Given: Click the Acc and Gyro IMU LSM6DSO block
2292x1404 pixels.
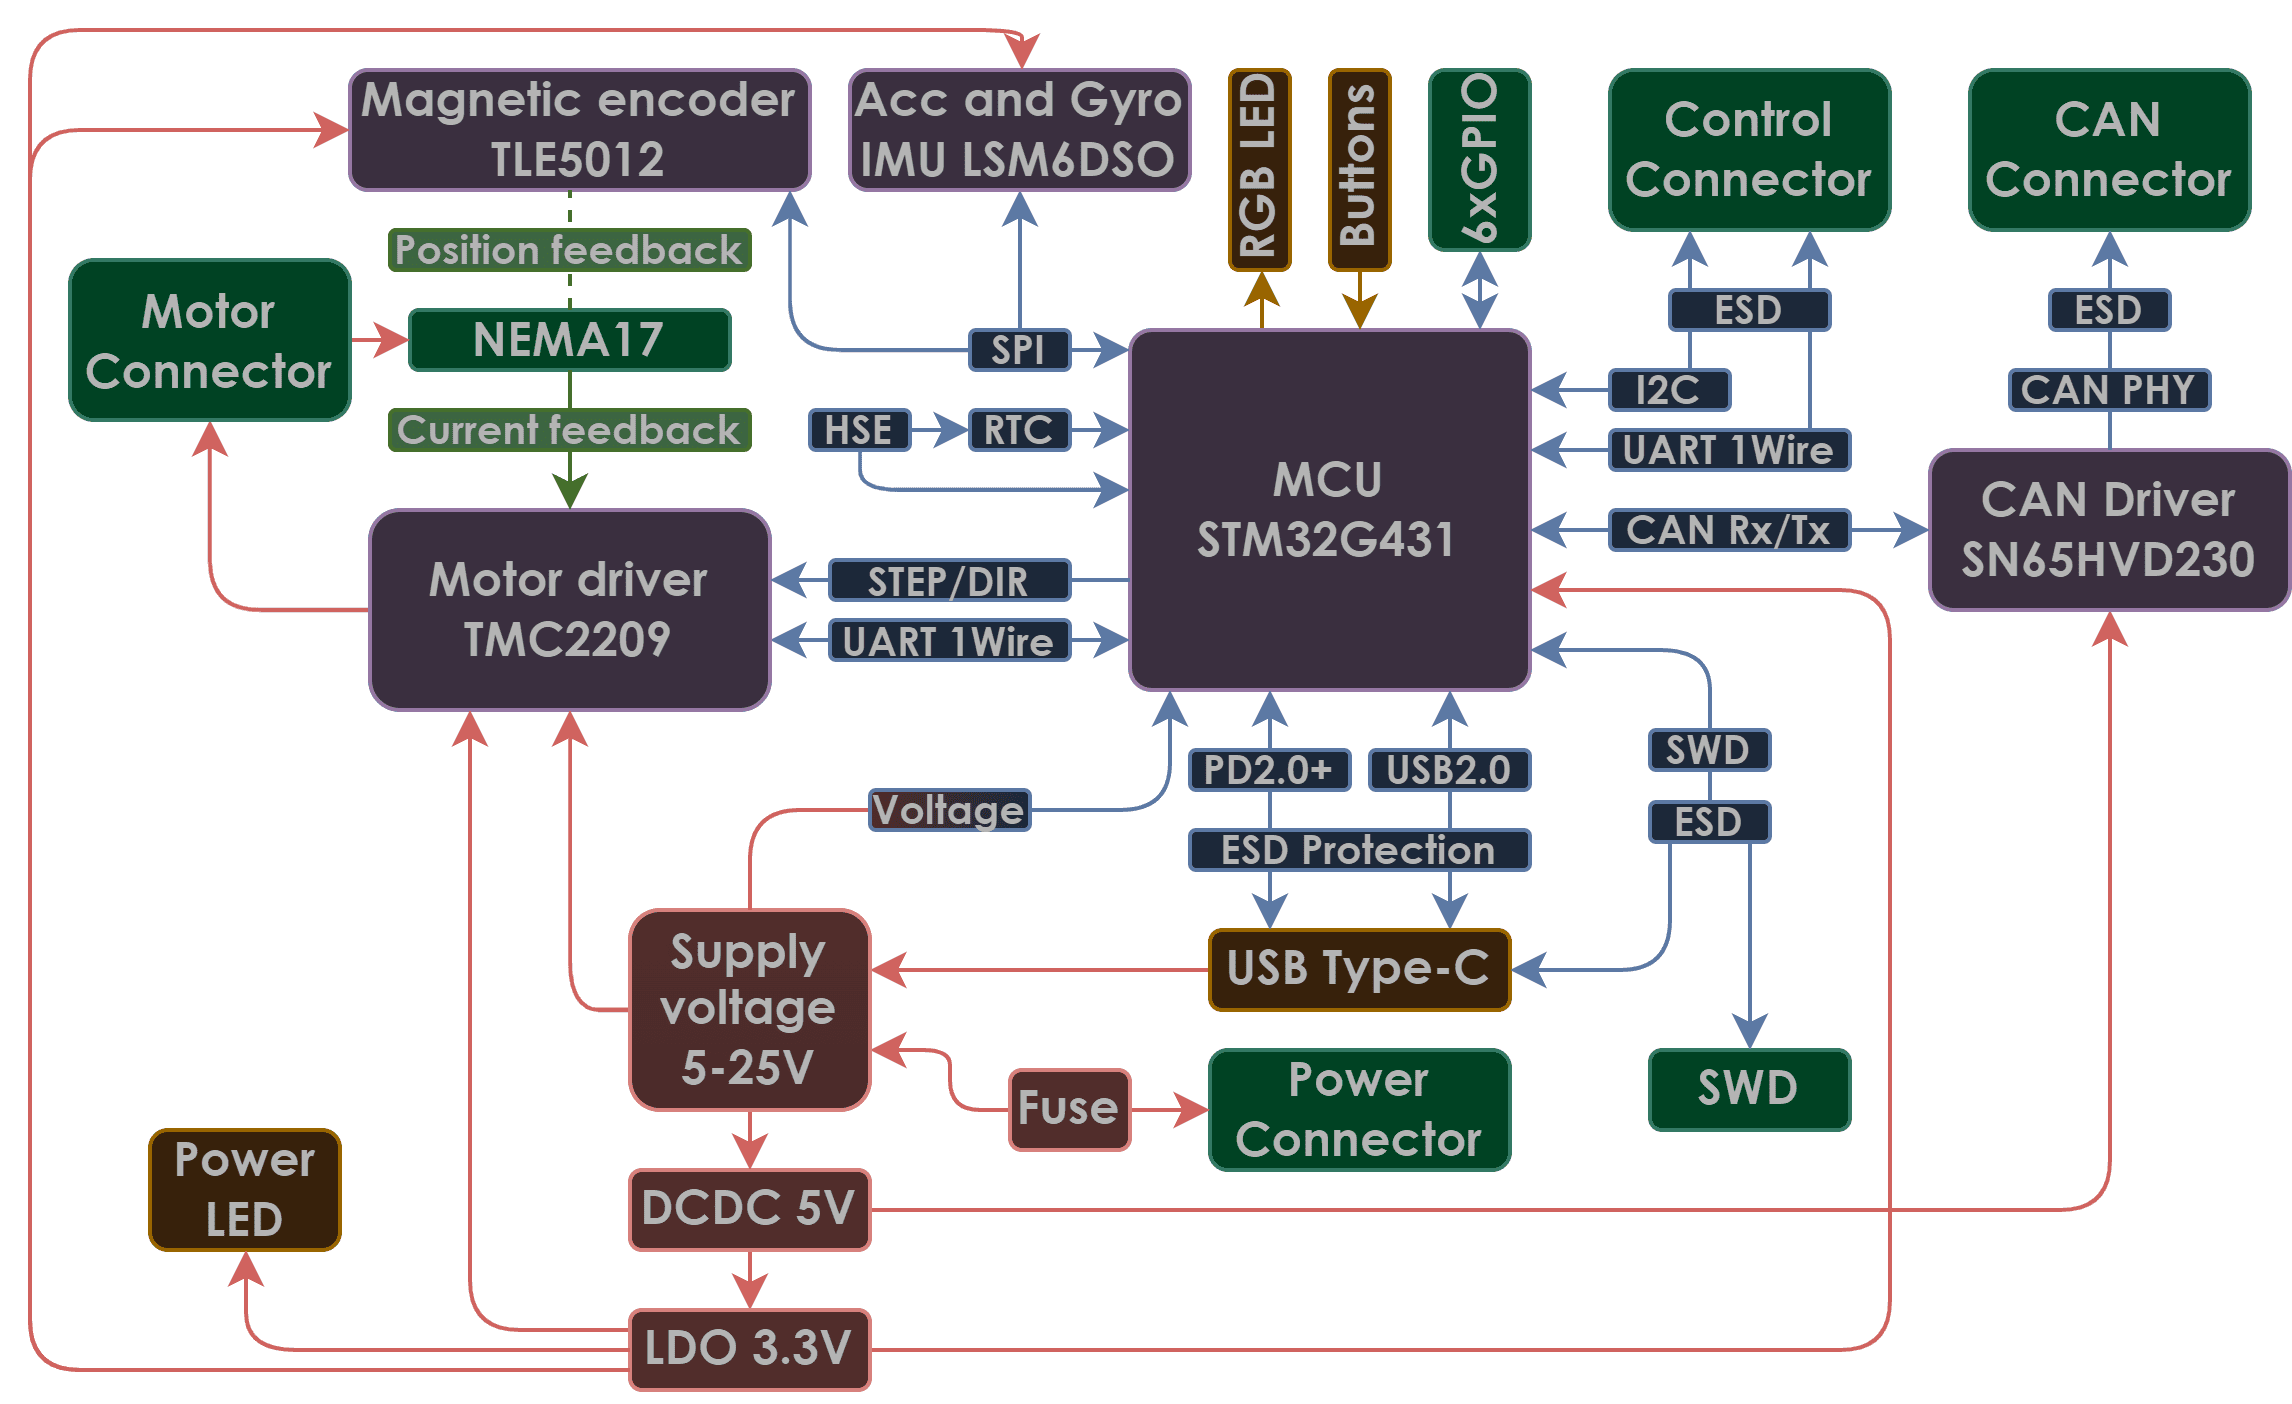Looking at the screenshot, I should pos(1019,130).
